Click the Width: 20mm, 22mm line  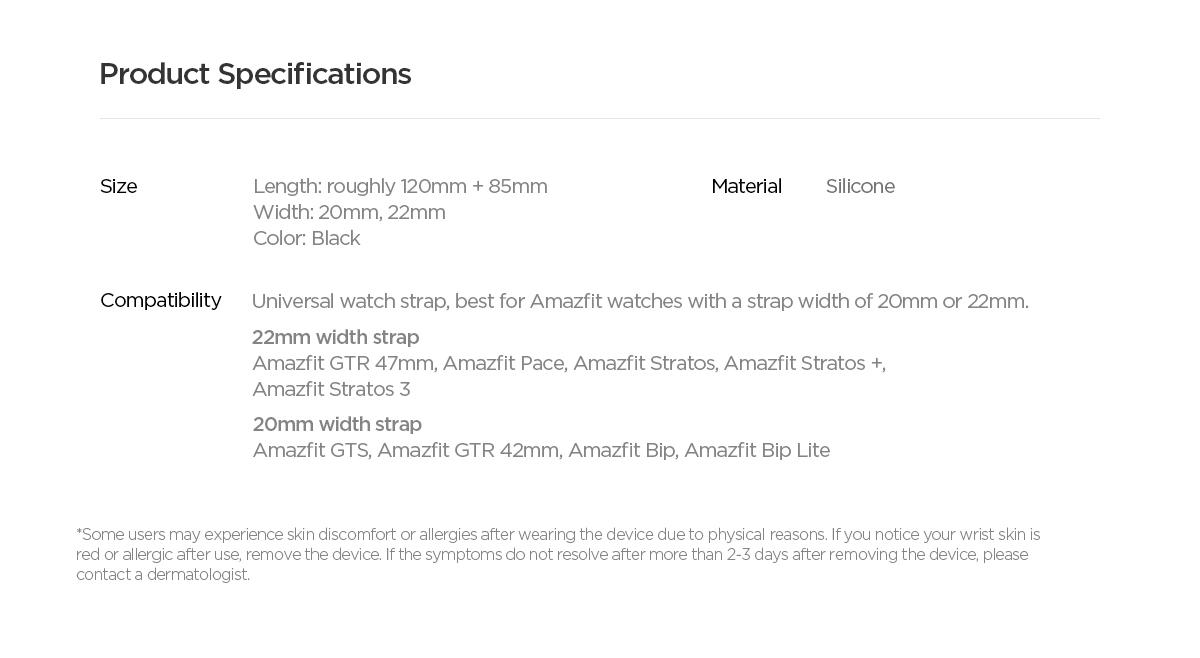(349, 212)
